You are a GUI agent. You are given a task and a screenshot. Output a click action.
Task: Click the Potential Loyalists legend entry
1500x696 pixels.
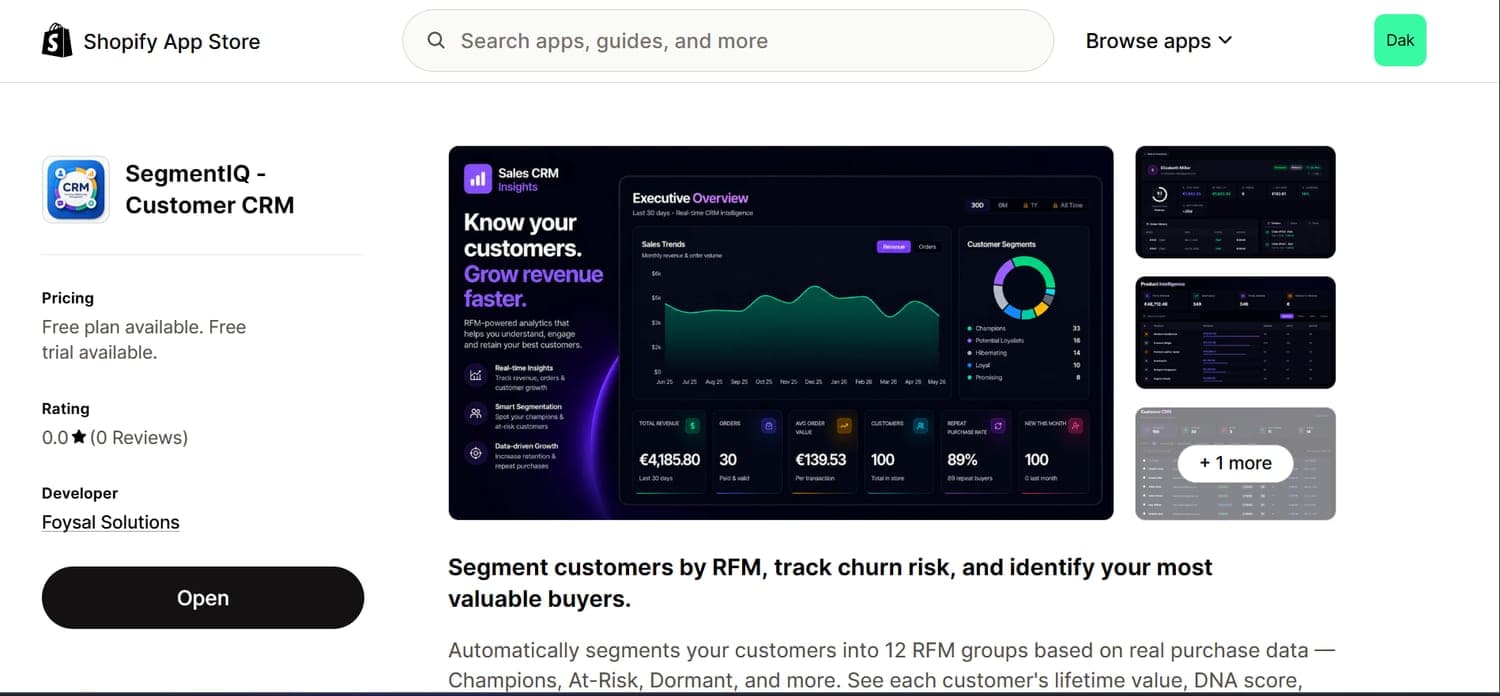pos(1024,341)
